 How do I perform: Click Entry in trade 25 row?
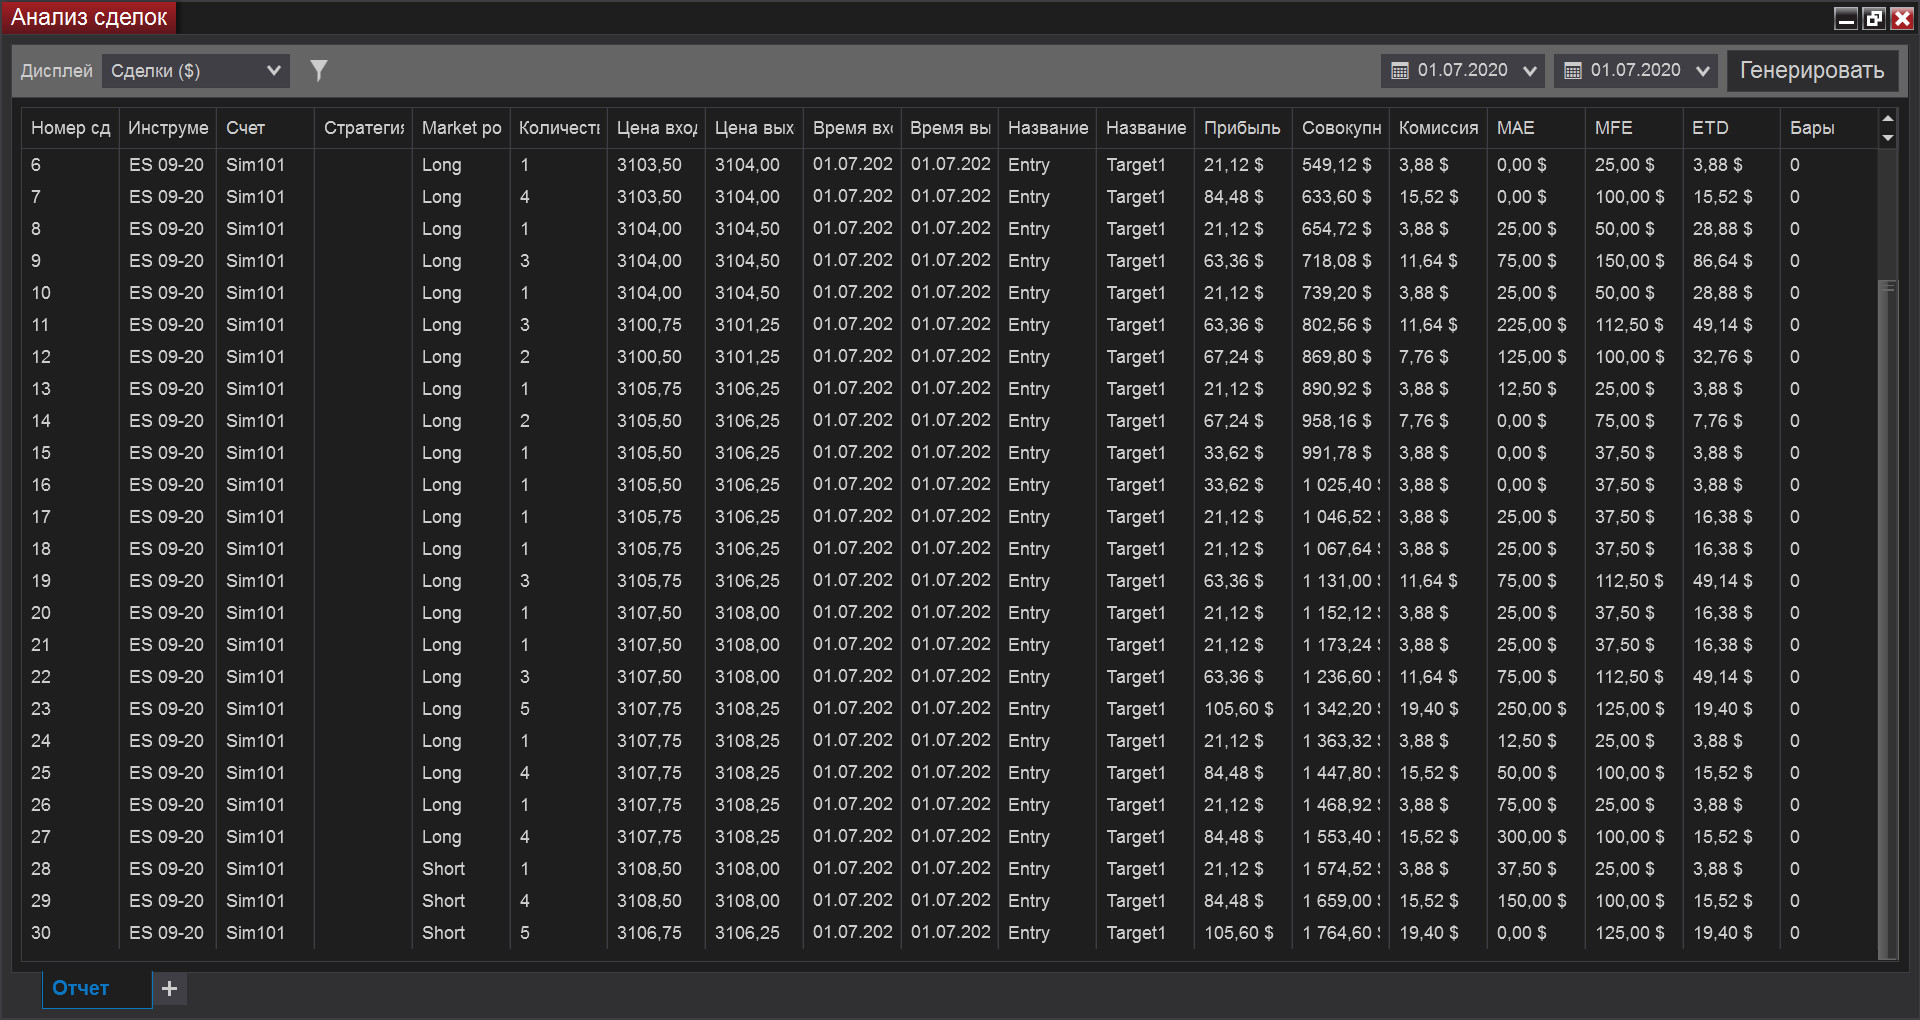(x=1029, y=773)
